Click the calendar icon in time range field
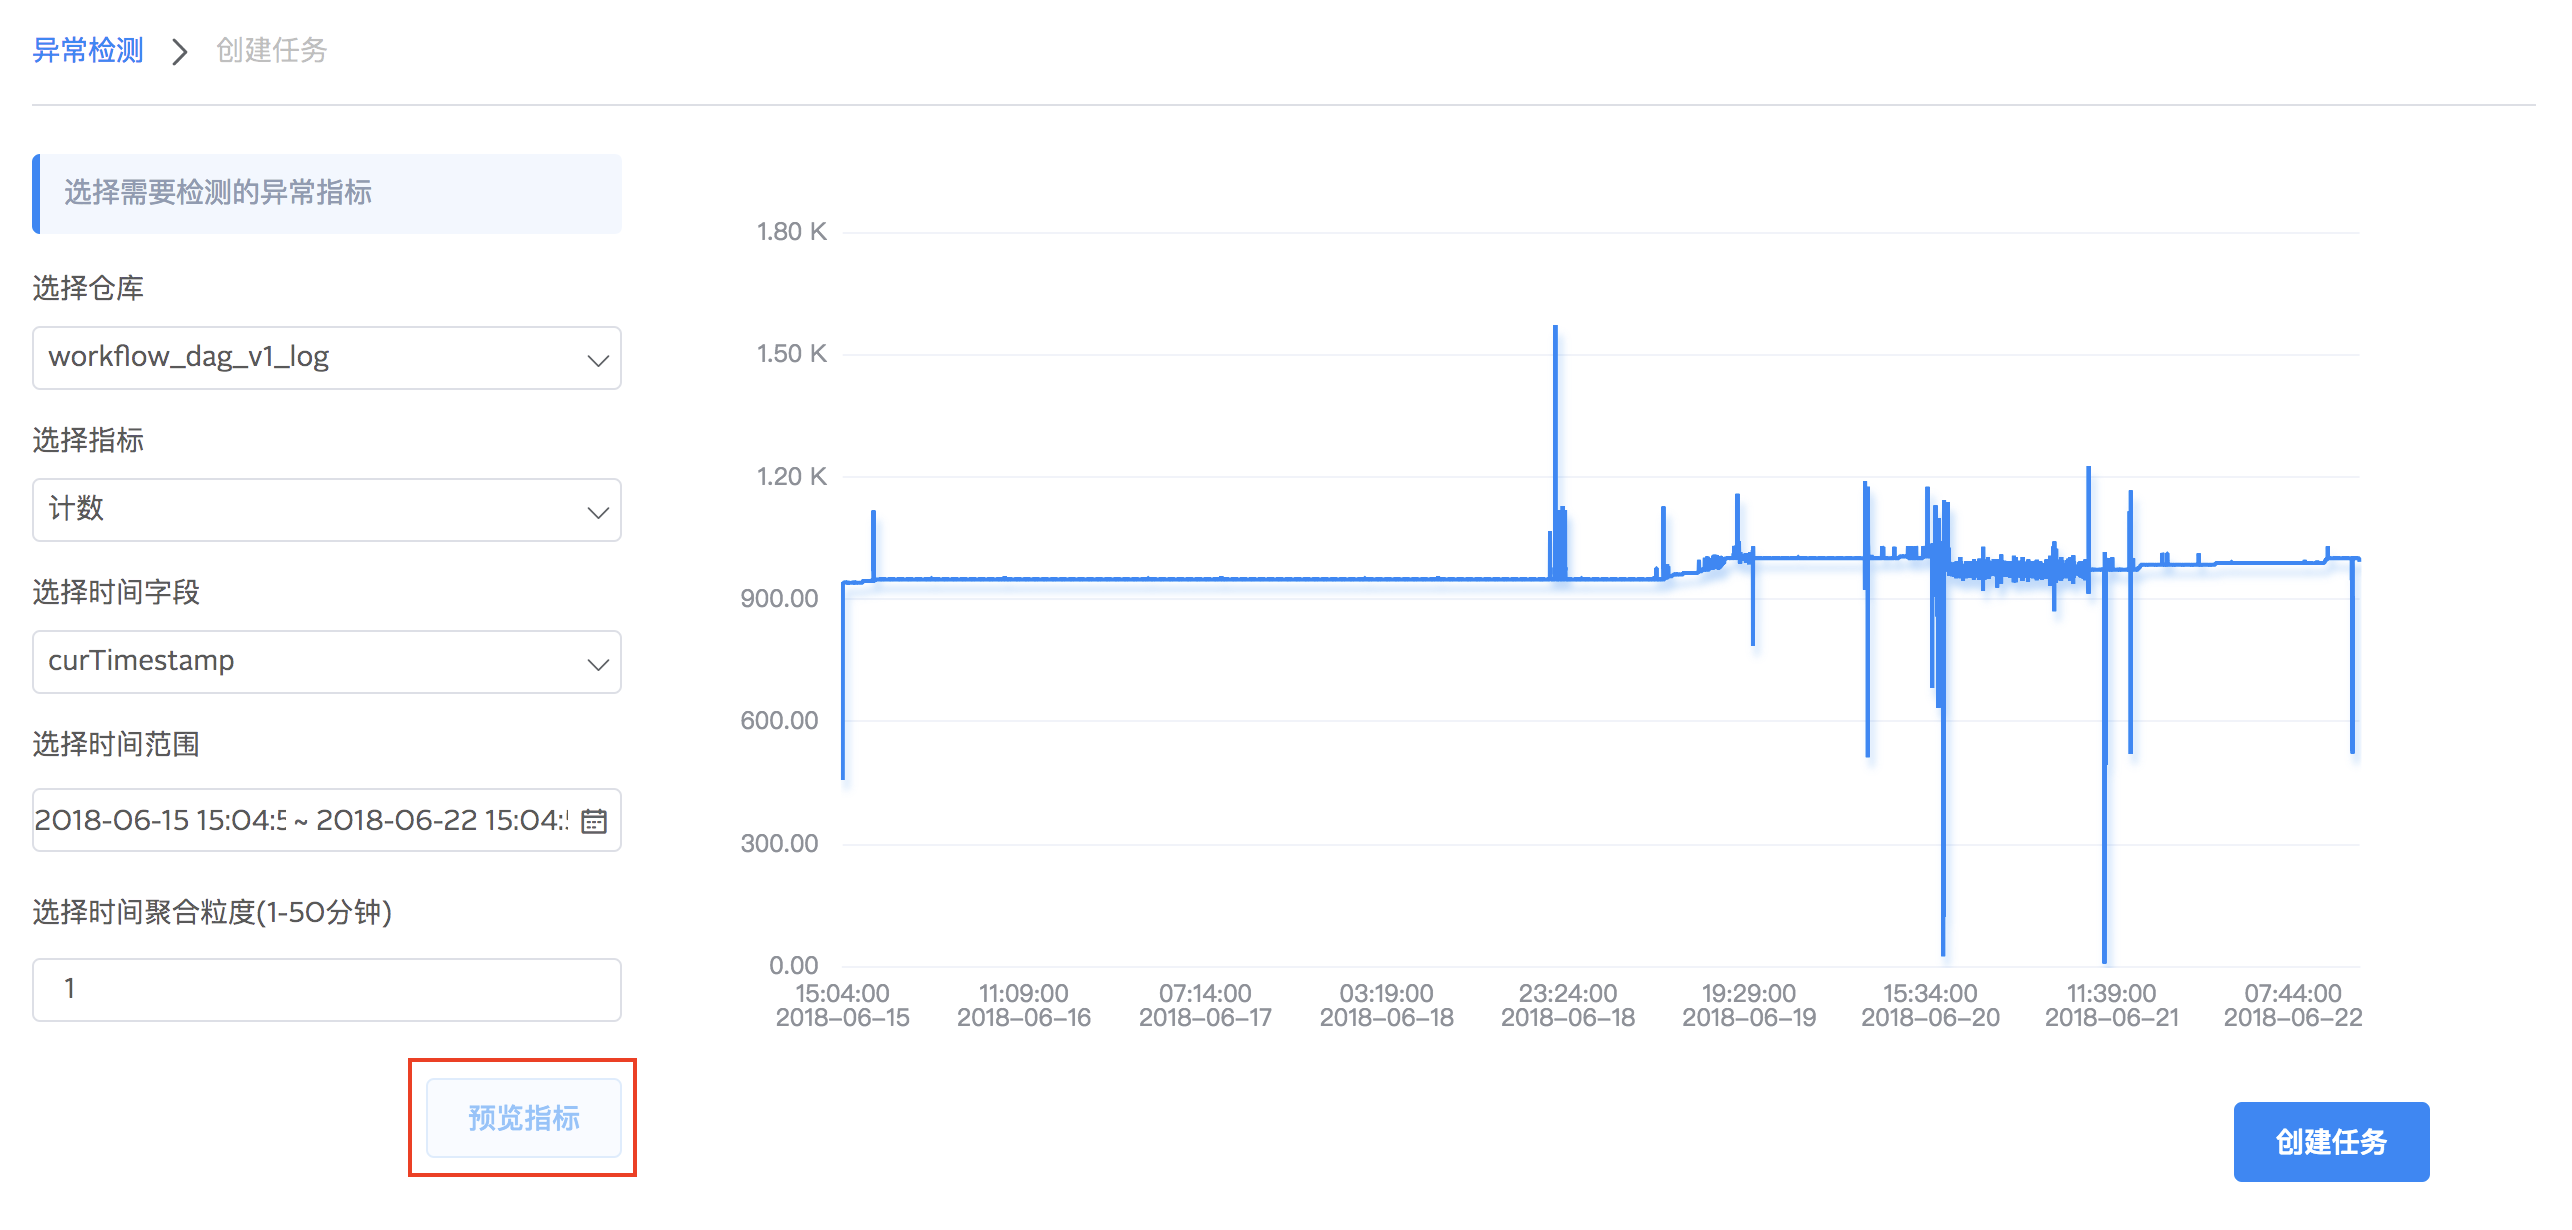 point(594,821)
